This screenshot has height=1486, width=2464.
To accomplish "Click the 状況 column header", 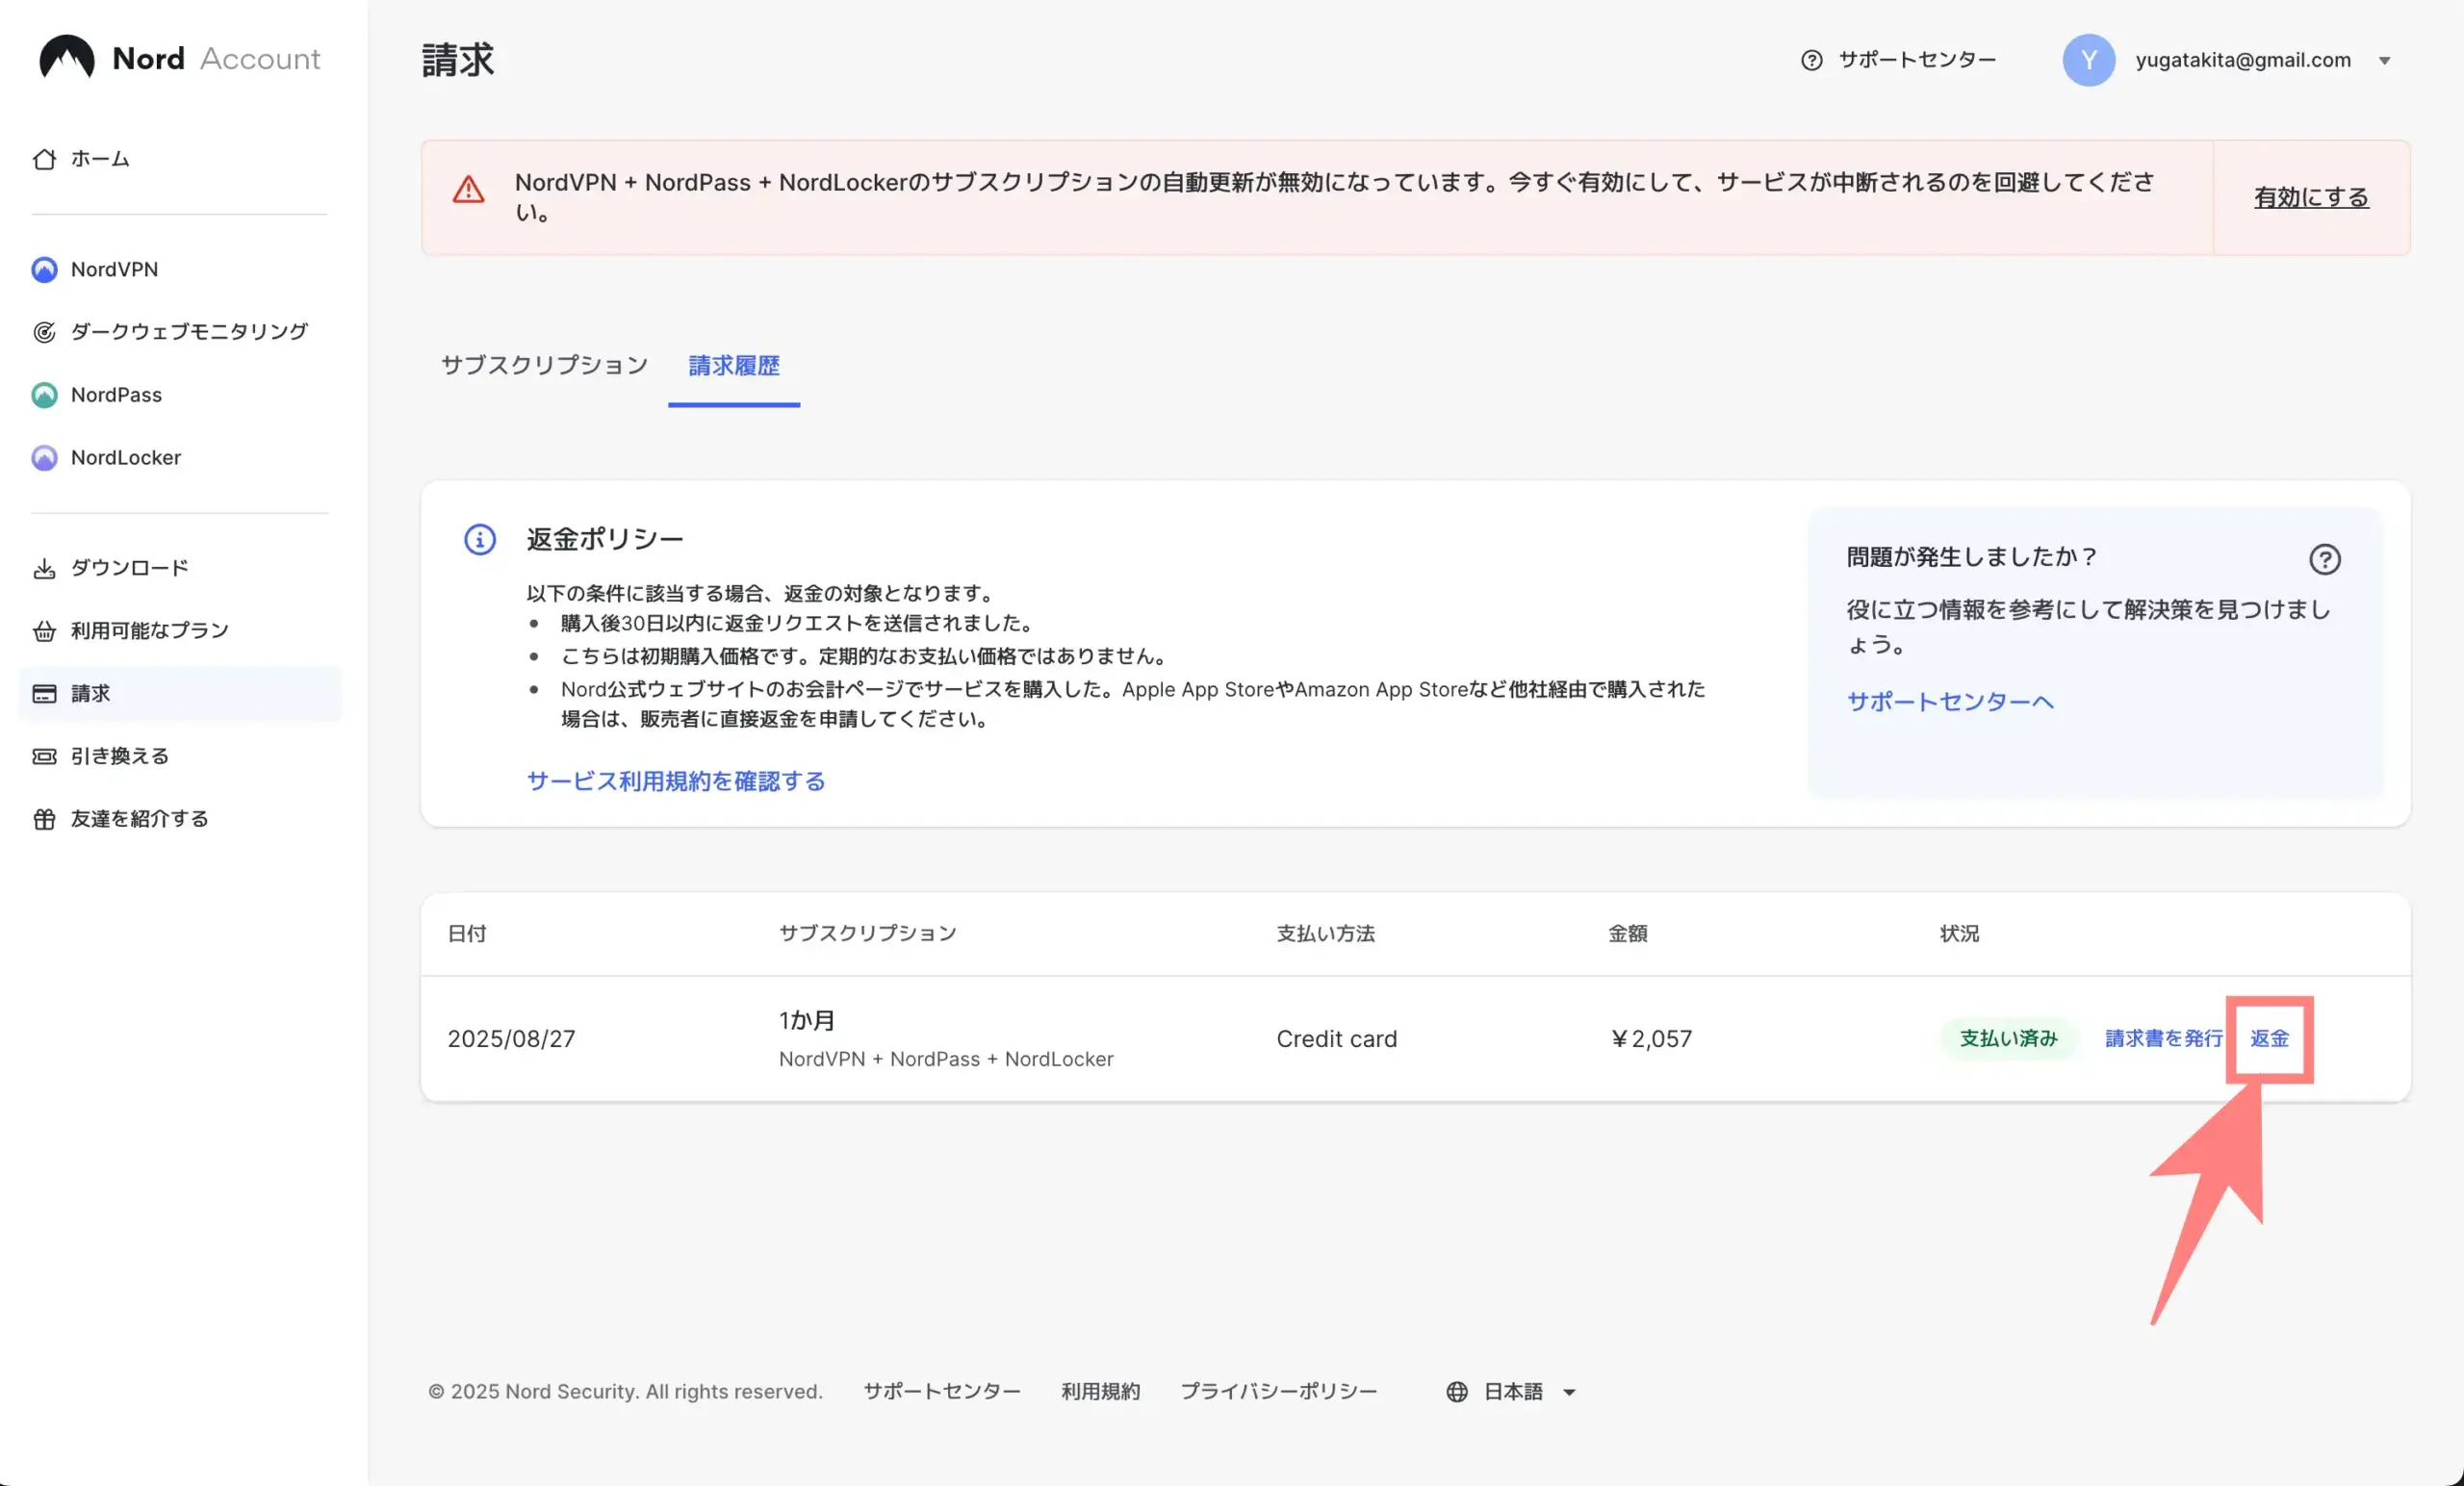I will click(x=1959, y=934).
